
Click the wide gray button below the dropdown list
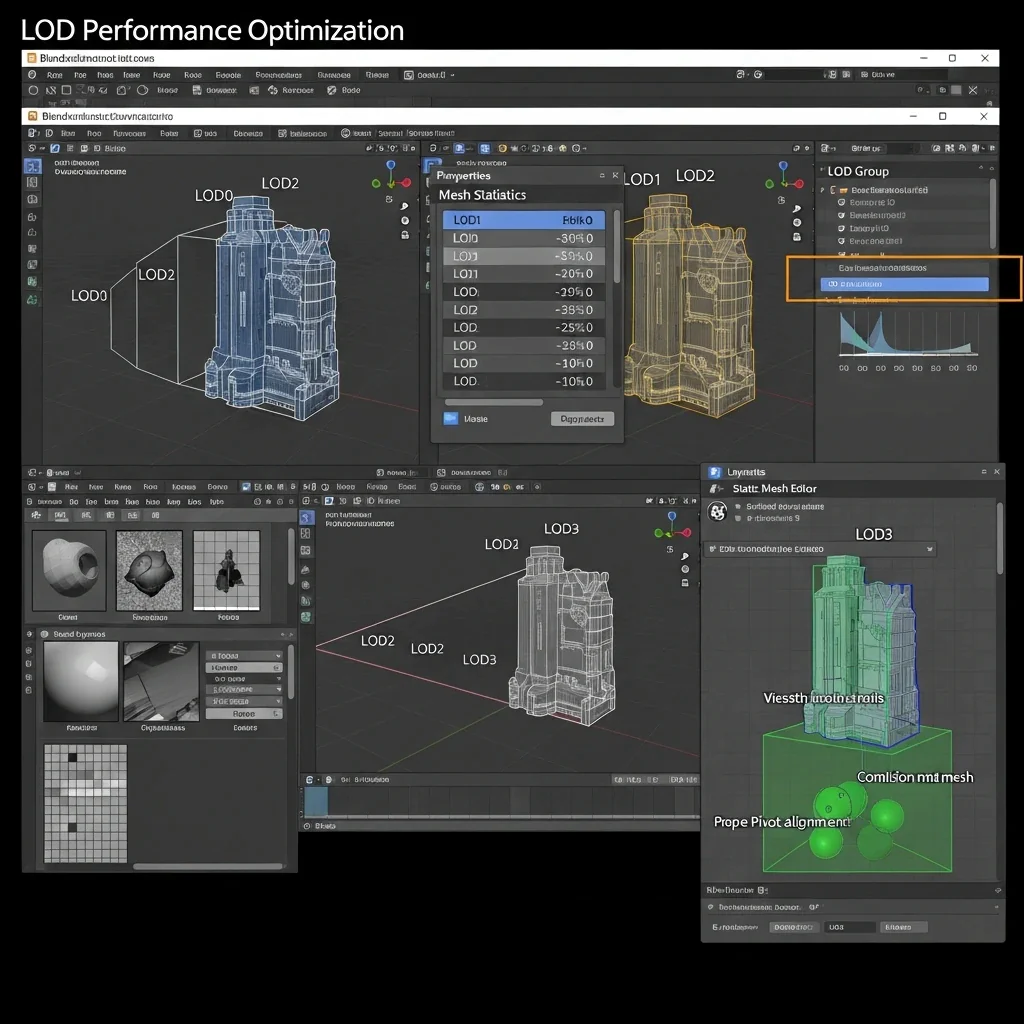point(244,714)
